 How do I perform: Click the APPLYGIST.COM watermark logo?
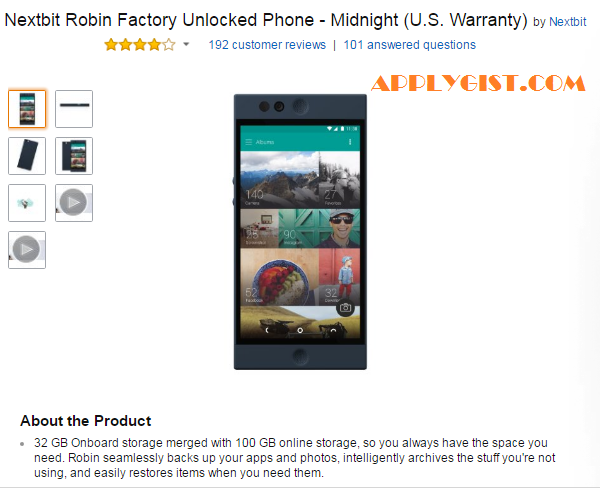coord(478,83)
